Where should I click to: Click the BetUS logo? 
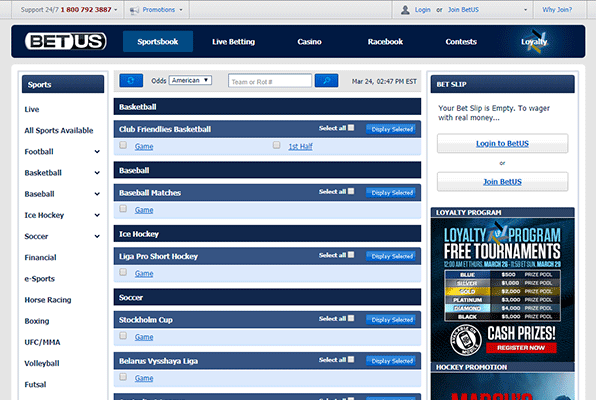click(66, 41)
